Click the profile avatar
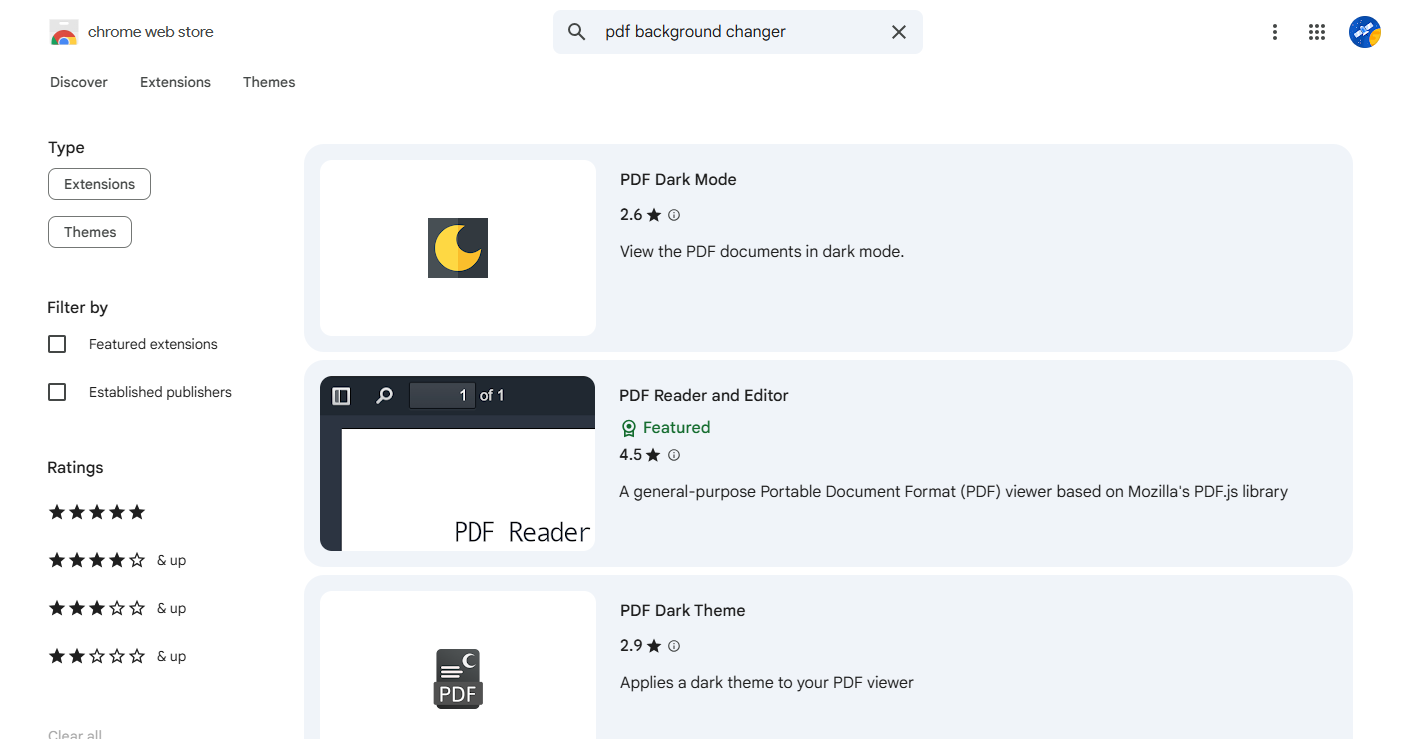This screenshot has width=1401, height=739. coord(1365,31)
